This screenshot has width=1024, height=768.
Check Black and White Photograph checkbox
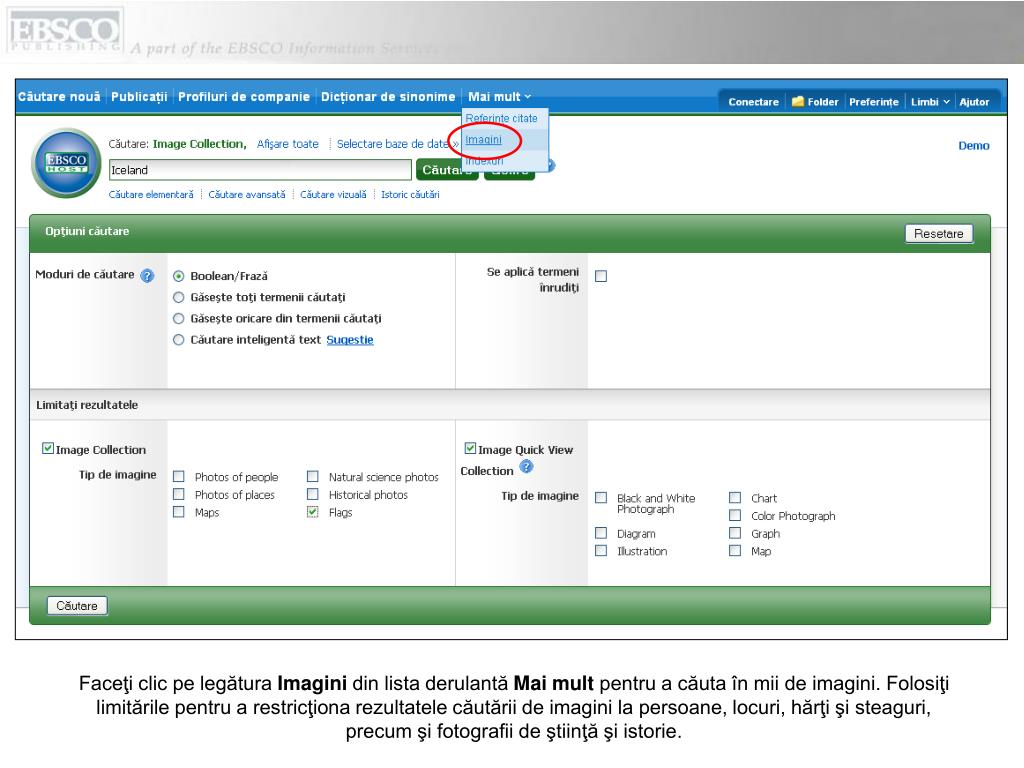(601, 498)
